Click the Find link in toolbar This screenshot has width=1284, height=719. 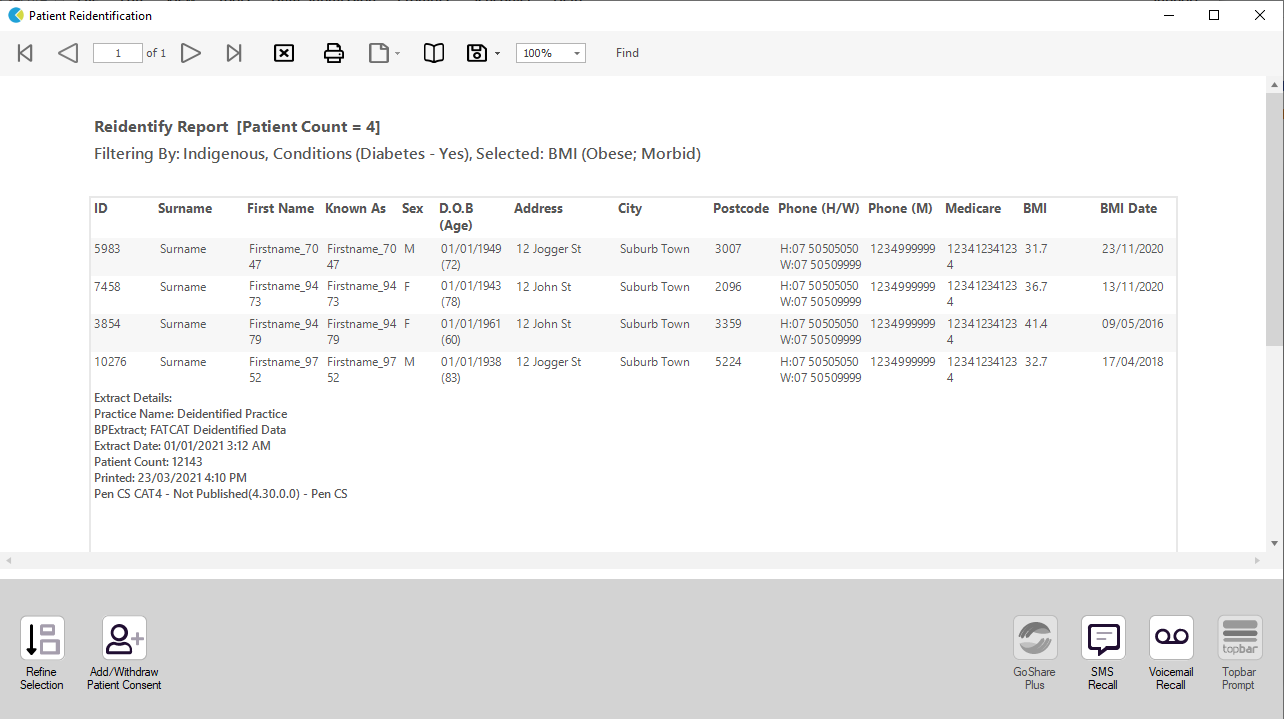(x=627, y=53)
